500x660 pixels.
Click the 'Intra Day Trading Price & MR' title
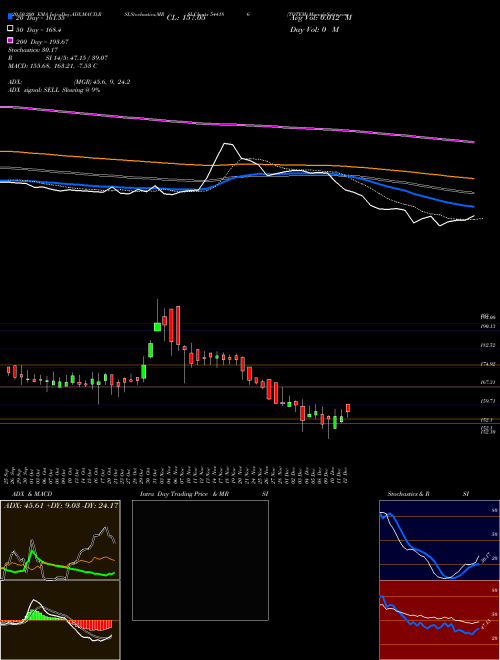coord(184,494)
